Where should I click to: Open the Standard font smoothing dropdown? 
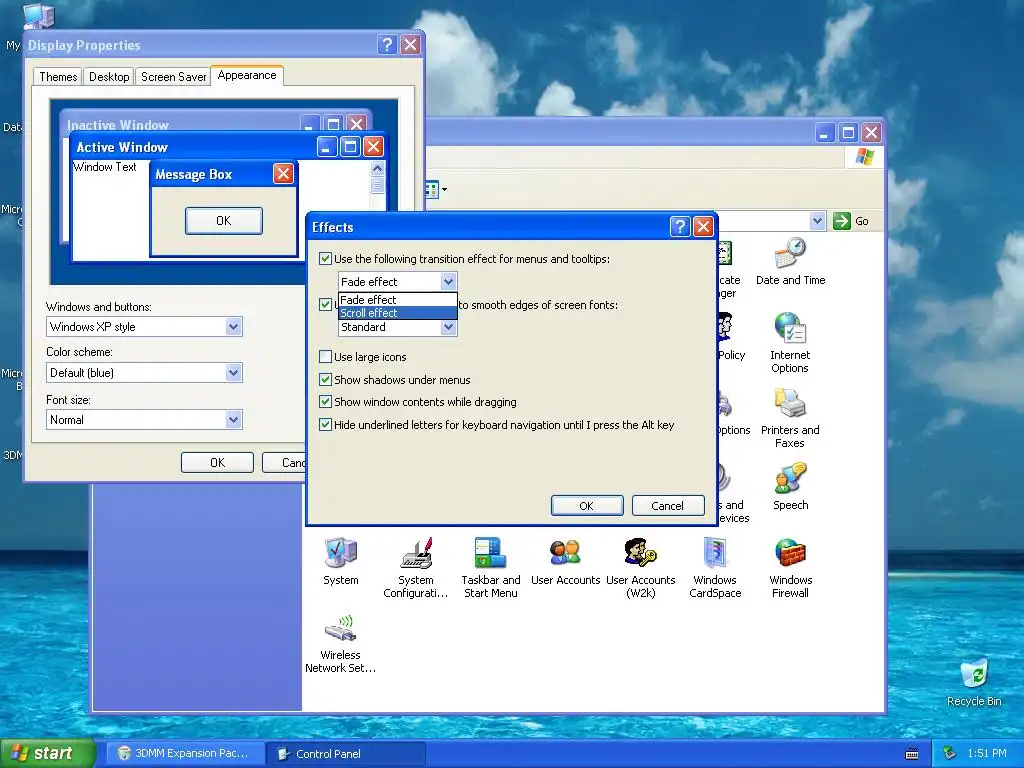pos(448,327)
